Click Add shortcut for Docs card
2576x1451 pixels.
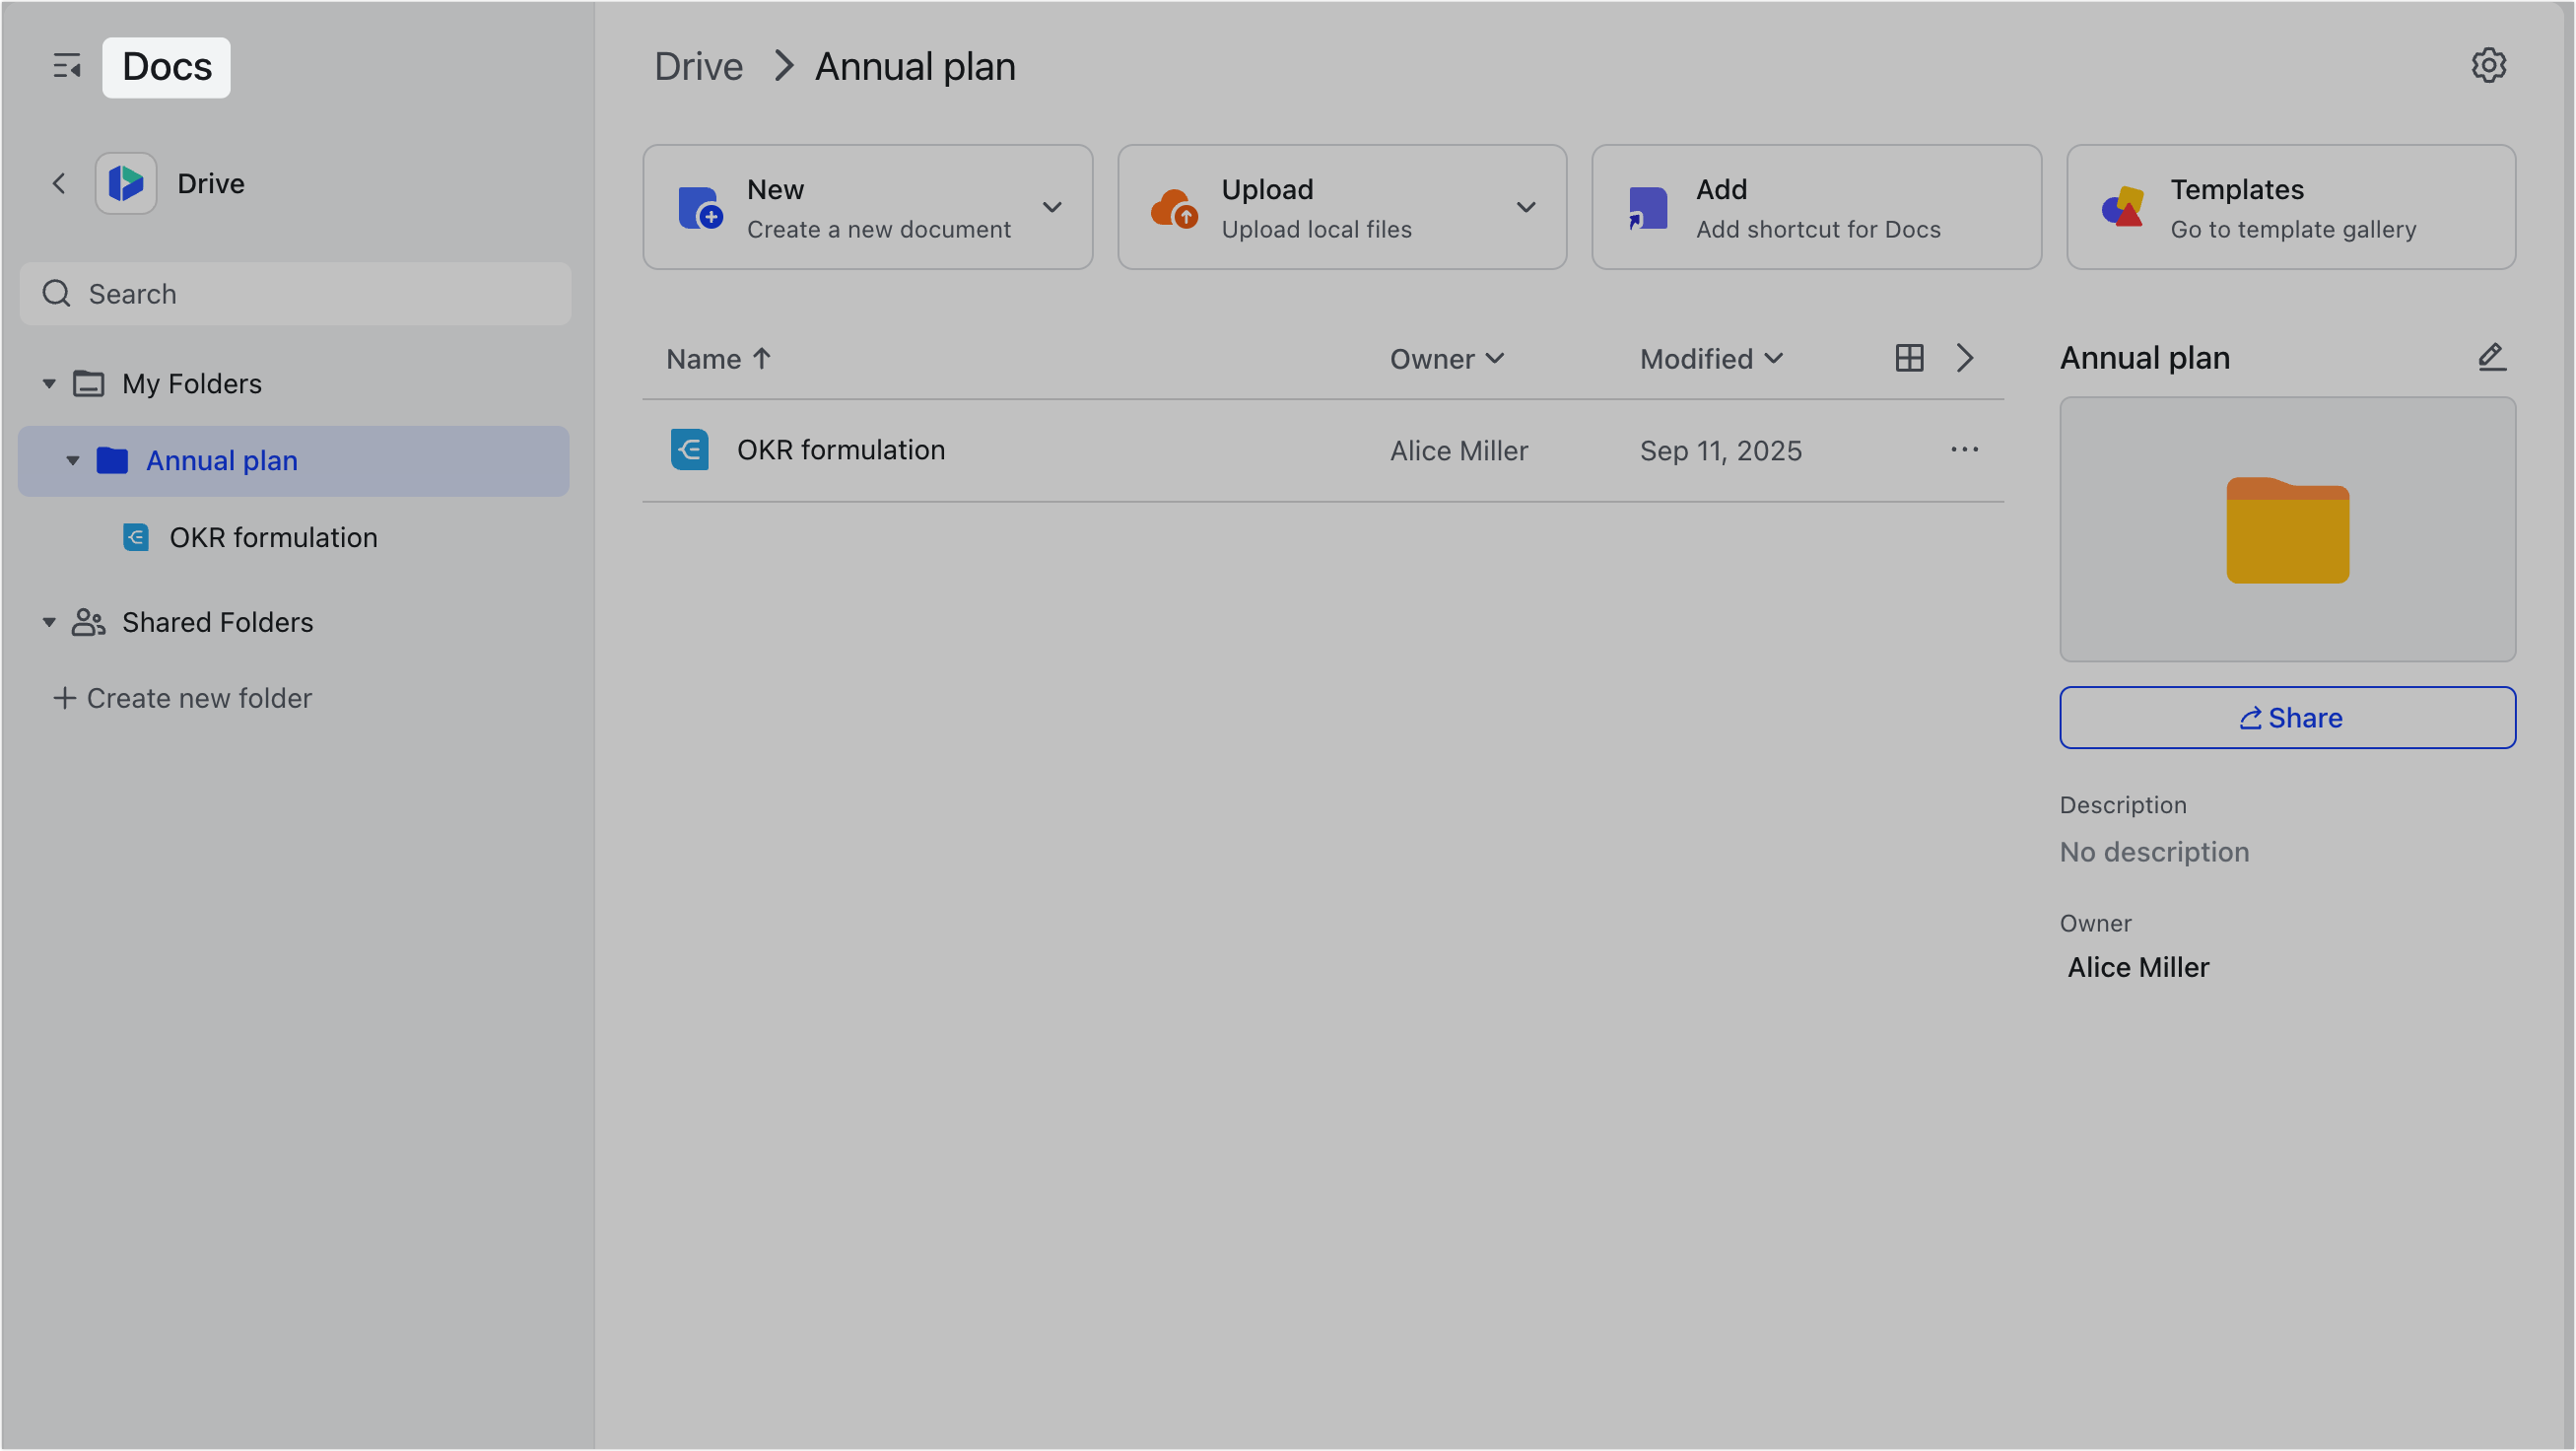(1816, 207)
